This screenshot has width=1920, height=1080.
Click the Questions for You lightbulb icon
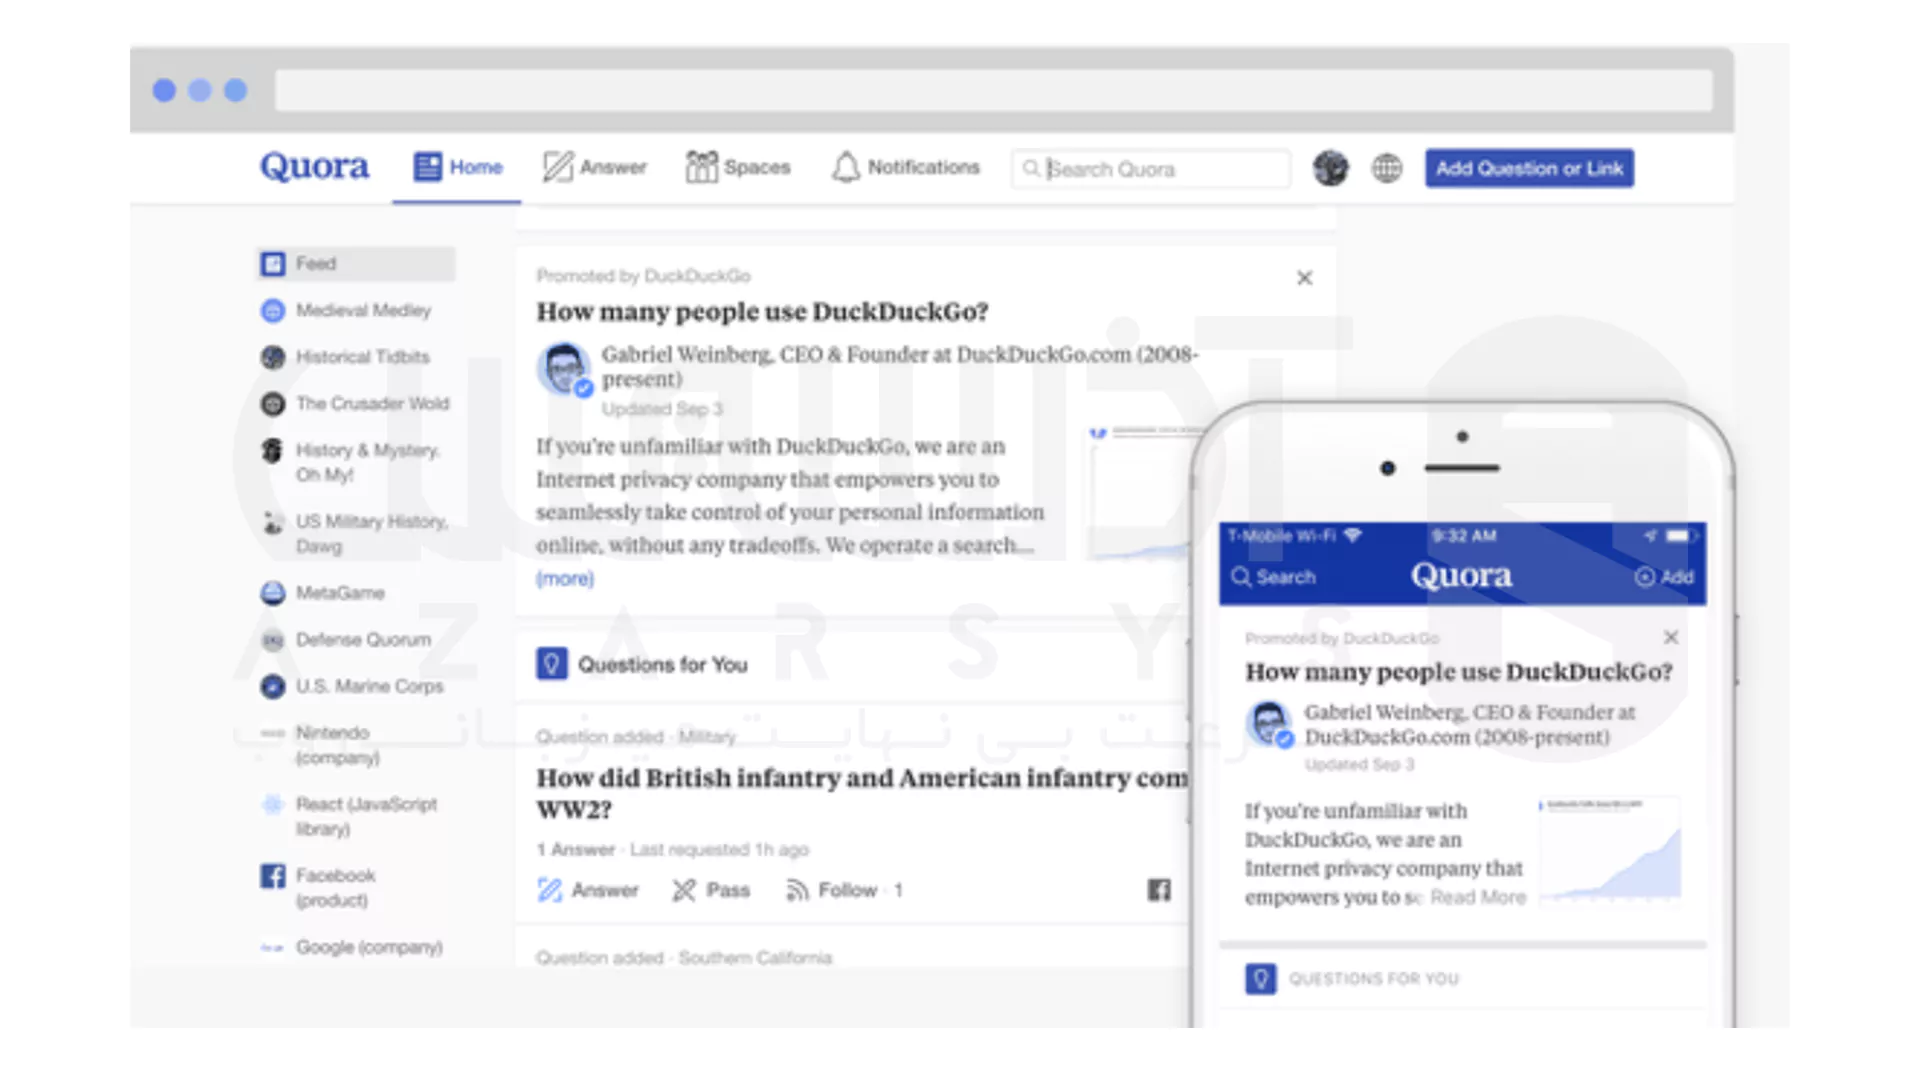tap(552, 664)
